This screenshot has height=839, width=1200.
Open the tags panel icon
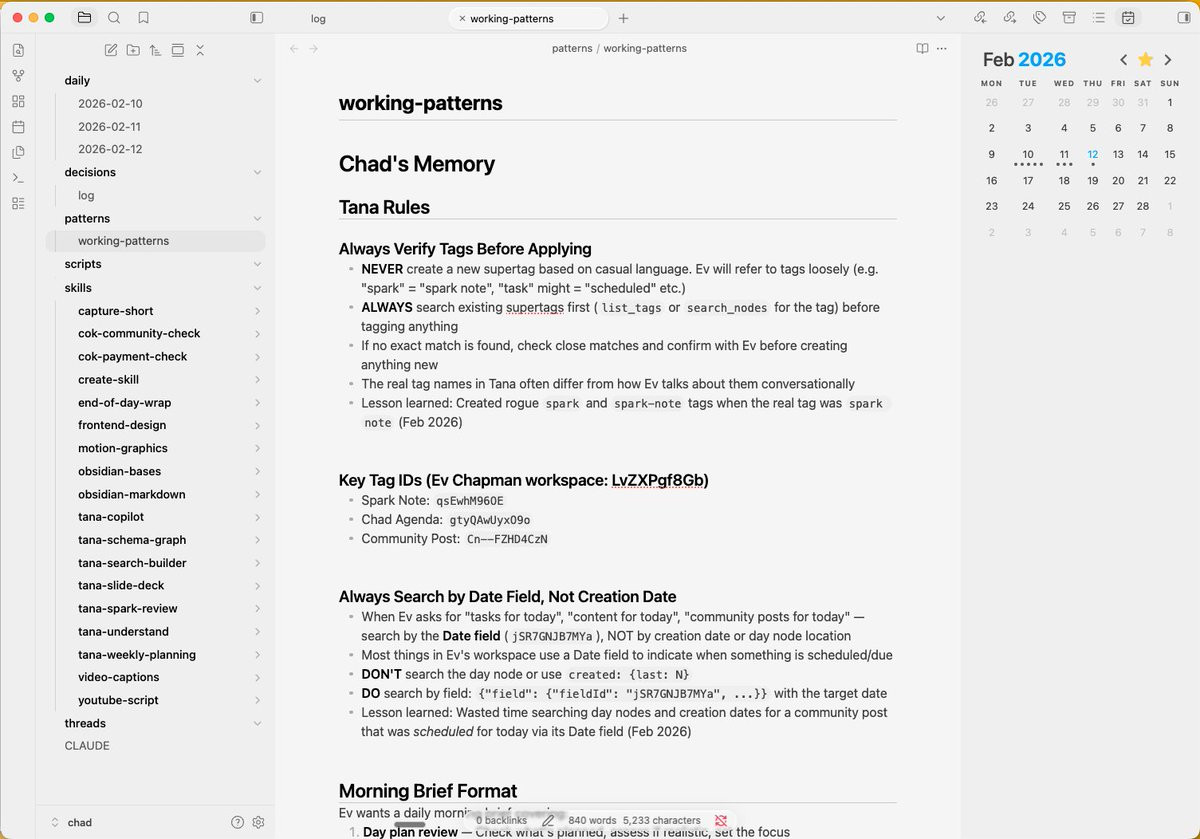pos(1039,18)
